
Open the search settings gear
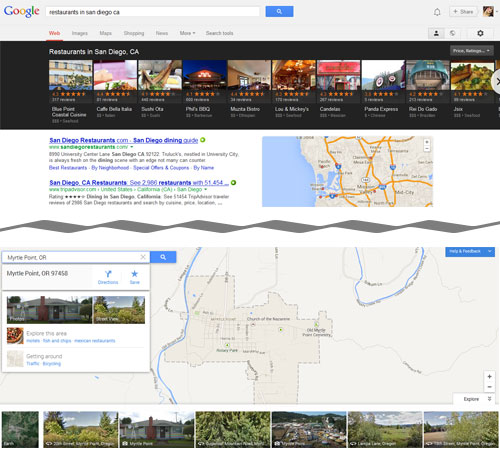(480, 33)
